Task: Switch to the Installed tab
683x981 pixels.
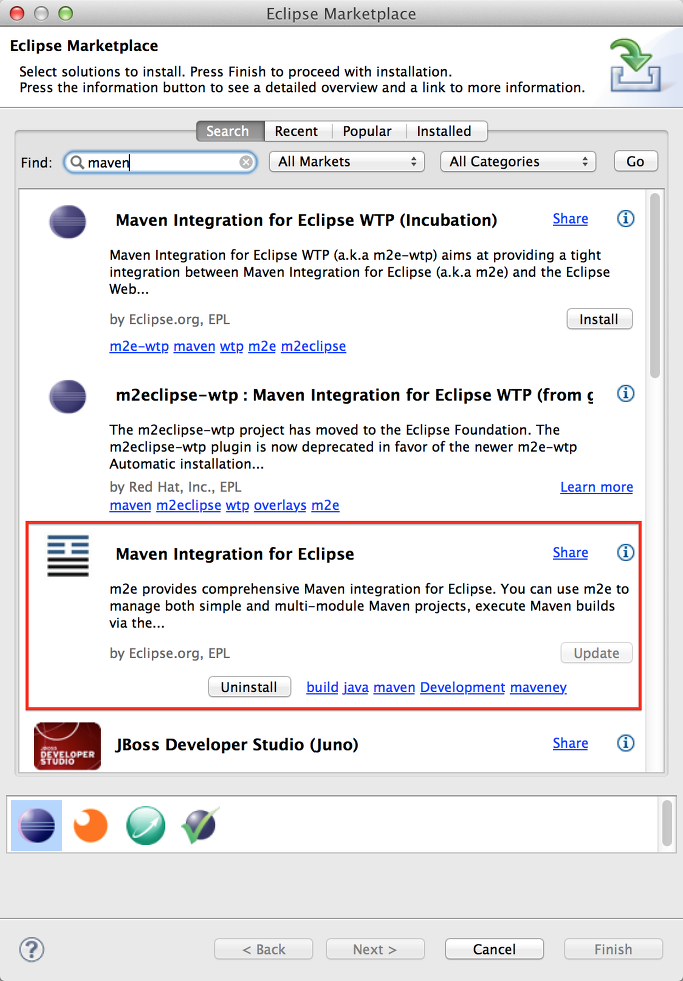Action: (x=444, y=131)
